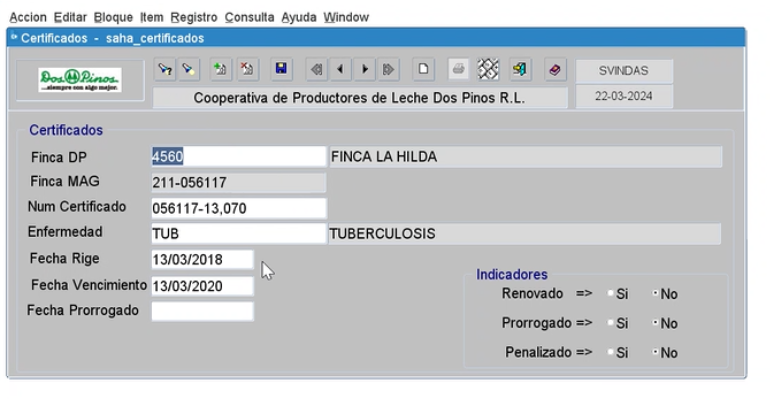Open the Item menu
The height and width of the screenshot is (399, 771).
click(151, 17)
